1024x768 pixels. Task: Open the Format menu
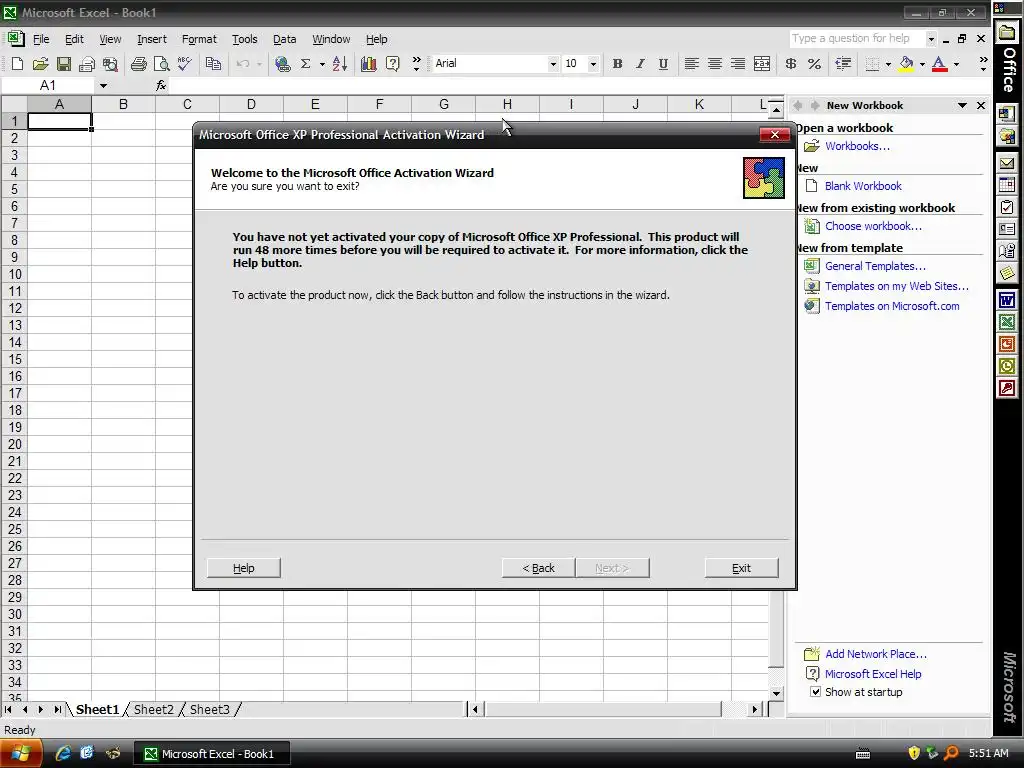(199, 39)
